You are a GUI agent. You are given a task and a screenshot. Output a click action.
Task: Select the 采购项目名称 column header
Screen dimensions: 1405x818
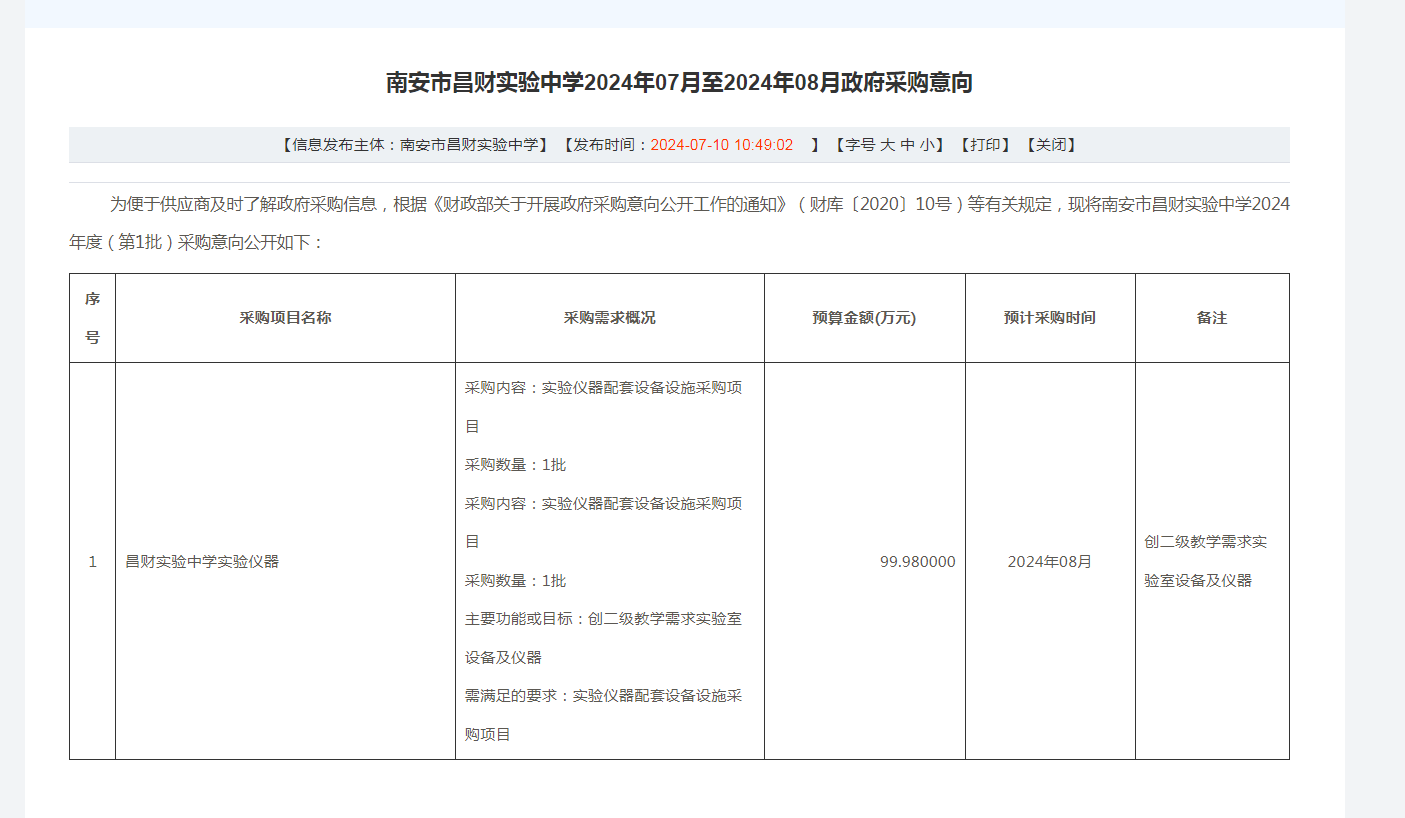(285, 317)
